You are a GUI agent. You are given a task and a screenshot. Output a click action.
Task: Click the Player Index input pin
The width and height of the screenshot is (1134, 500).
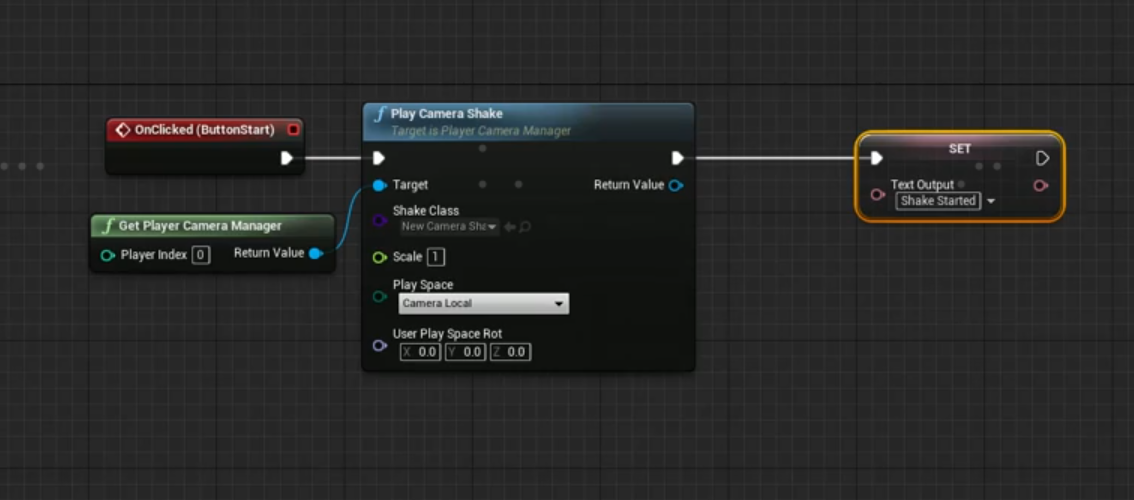[108, 255]
